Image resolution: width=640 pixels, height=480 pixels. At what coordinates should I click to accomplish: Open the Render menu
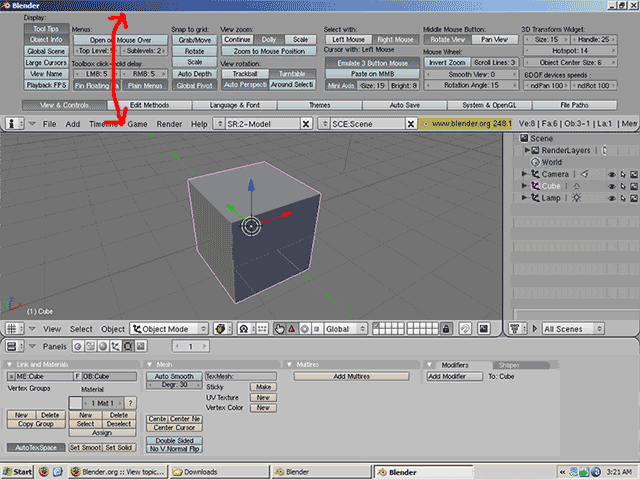169,124
